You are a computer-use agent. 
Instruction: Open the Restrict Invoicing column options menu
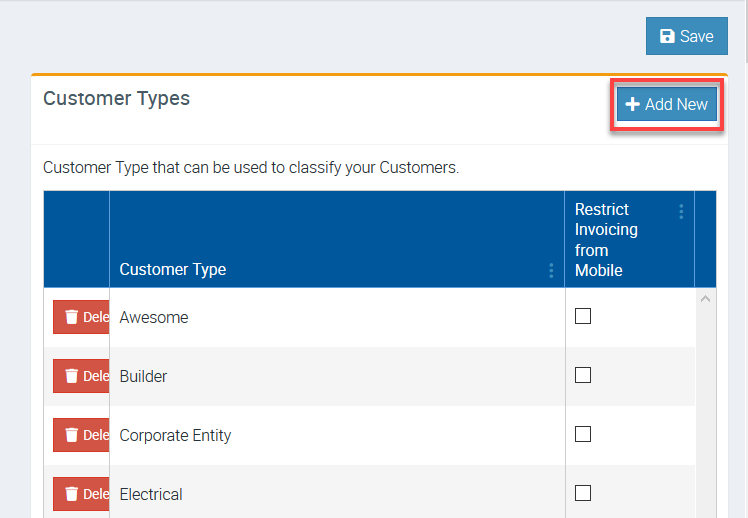[681, 211]
